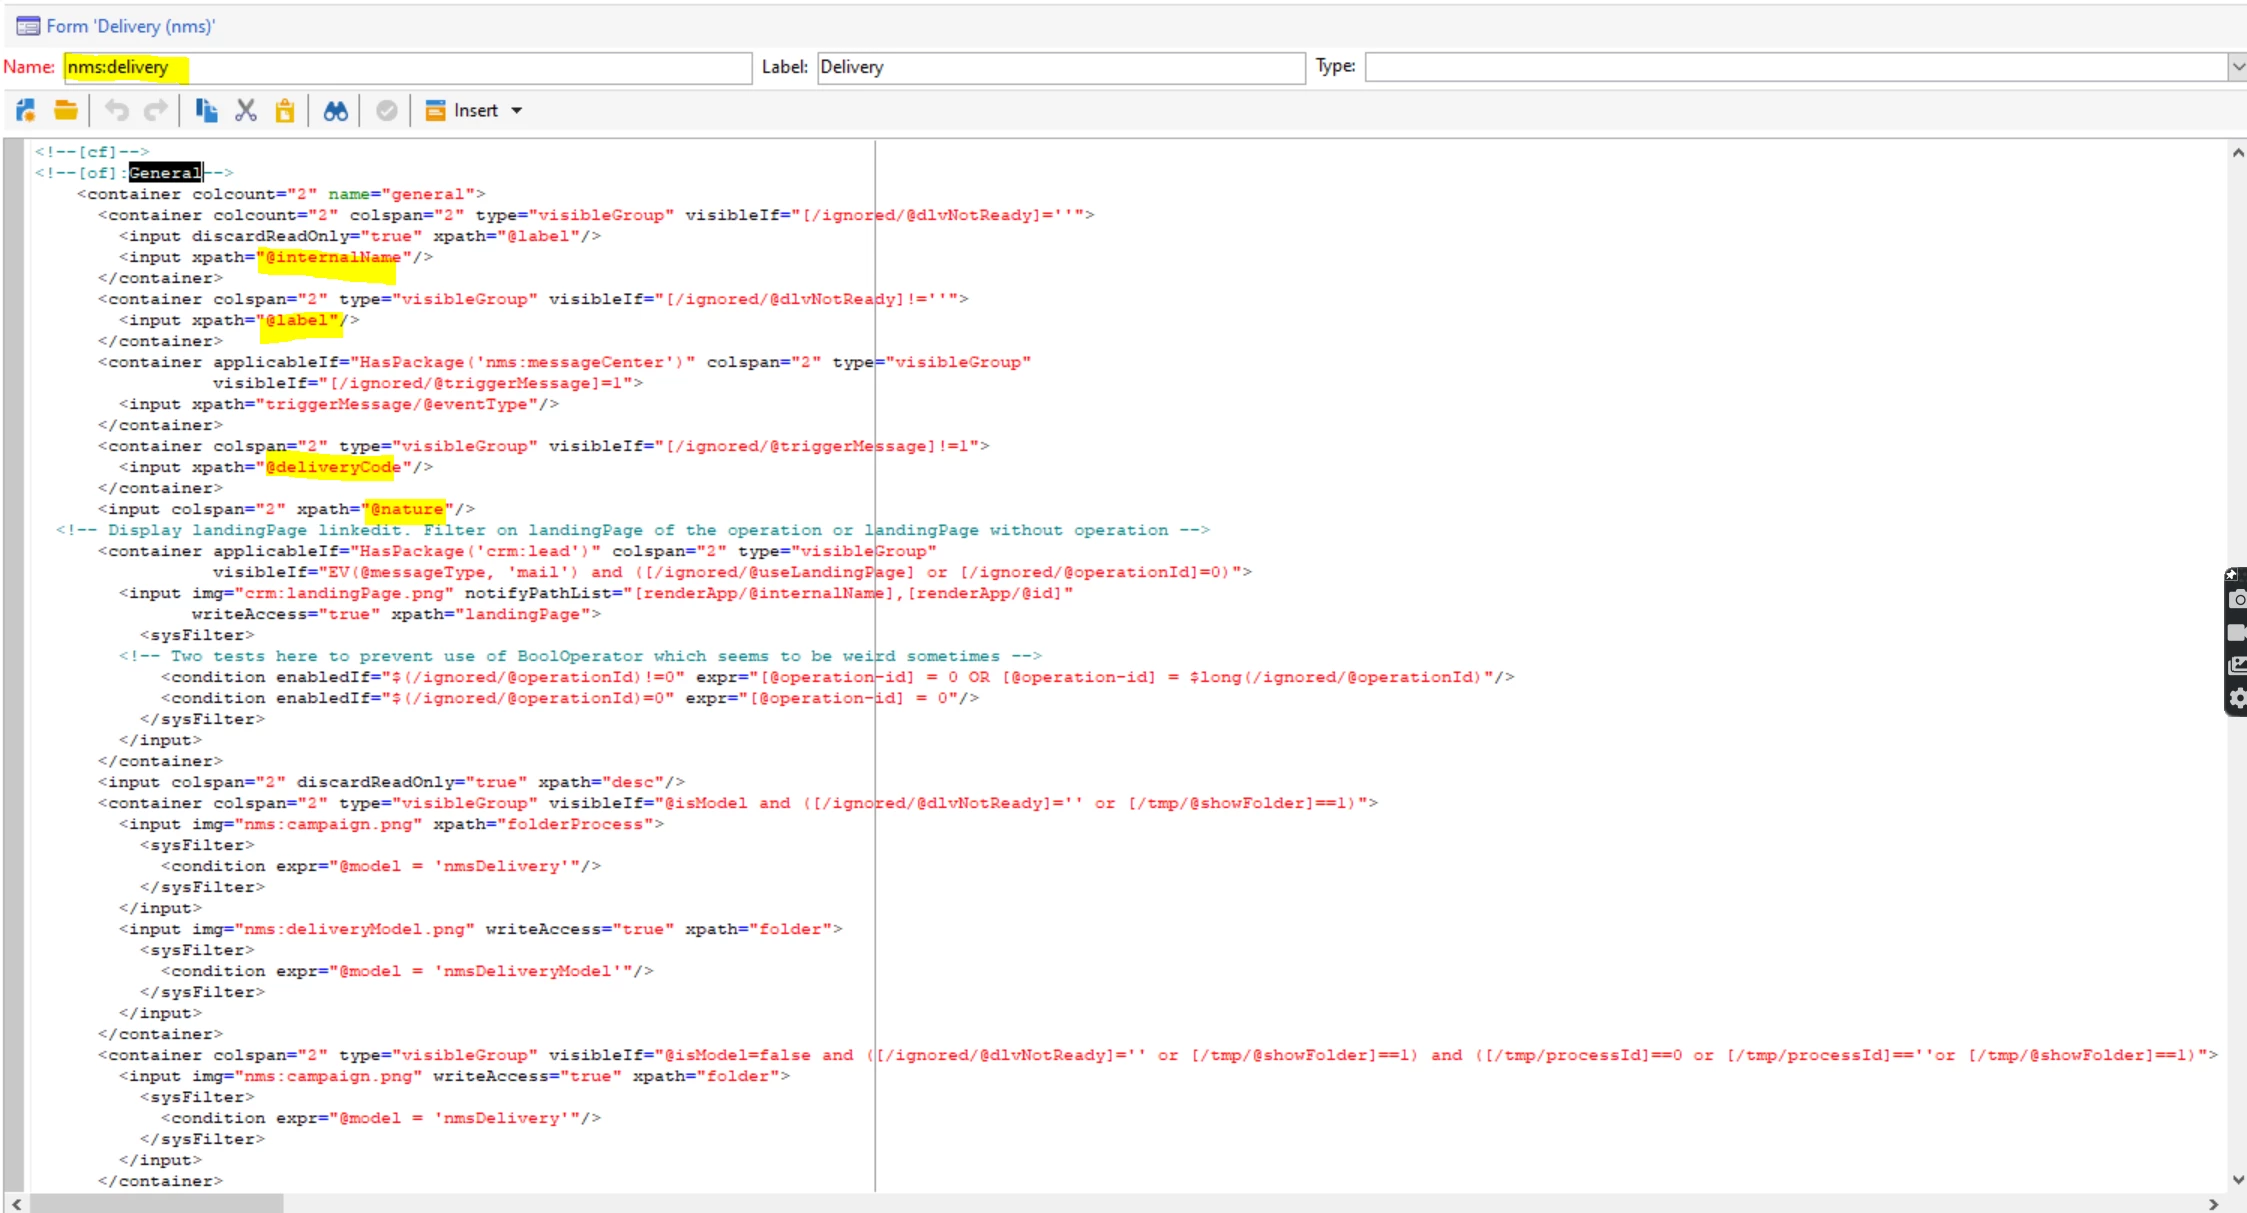Screen dimensions: 2247x1213
Task: Click the paste clipboard icon
Action: pos(285,110)
